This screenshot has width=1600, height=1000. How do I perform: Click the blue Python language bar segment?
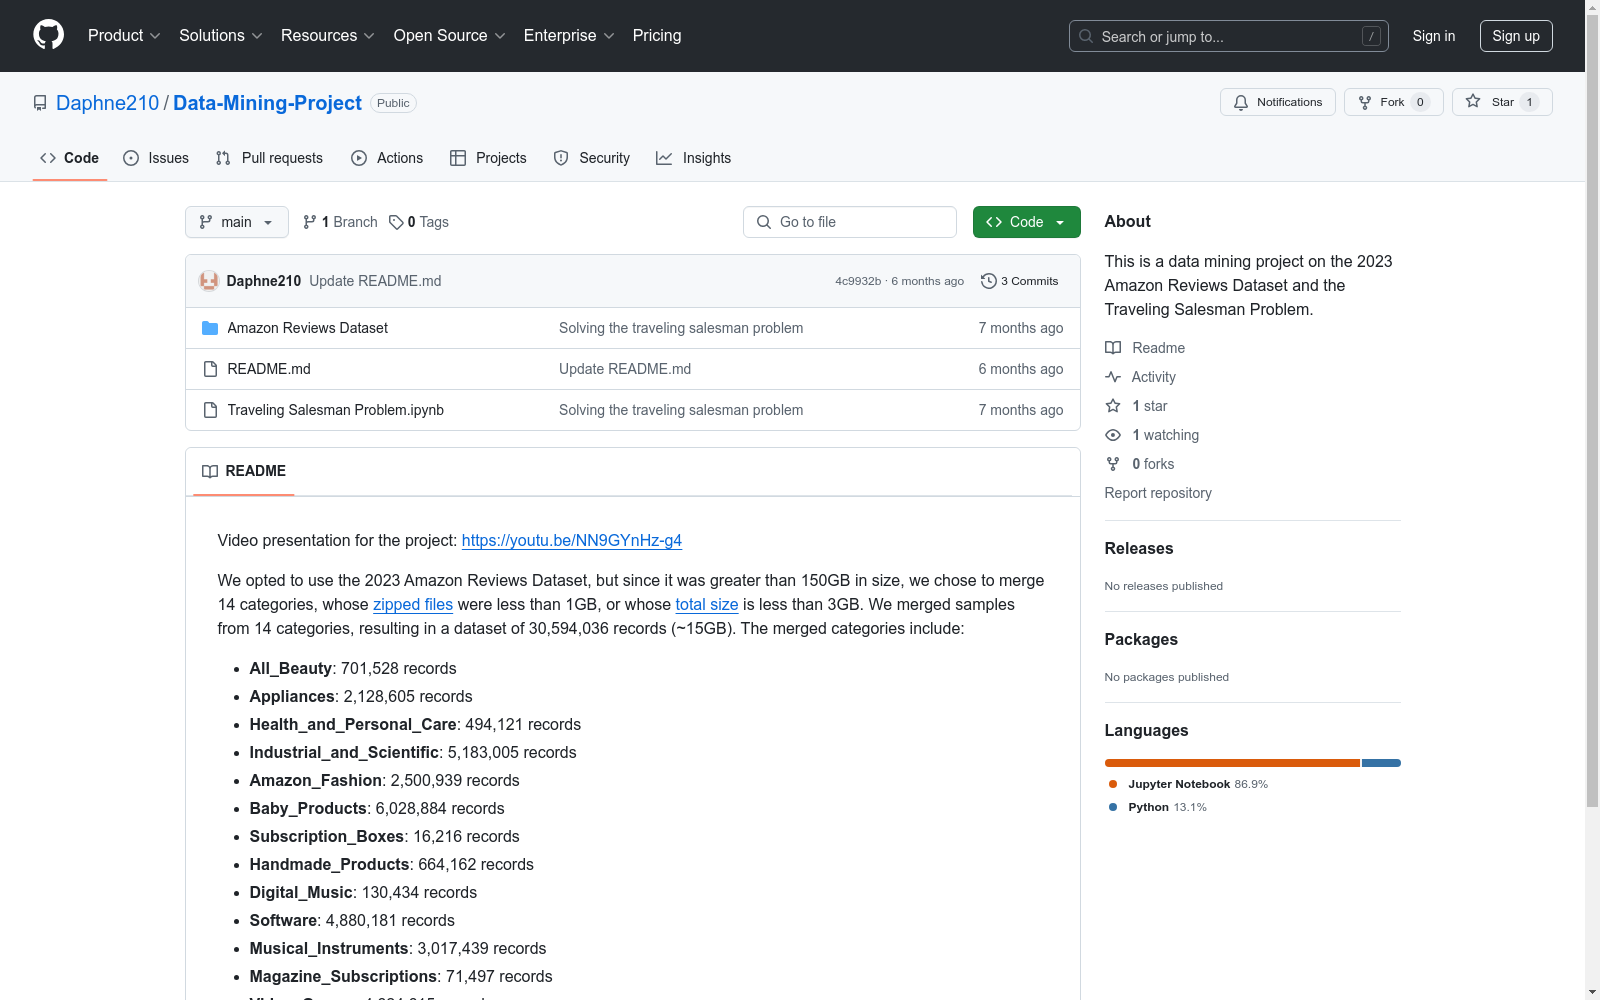pos(1381,763)
